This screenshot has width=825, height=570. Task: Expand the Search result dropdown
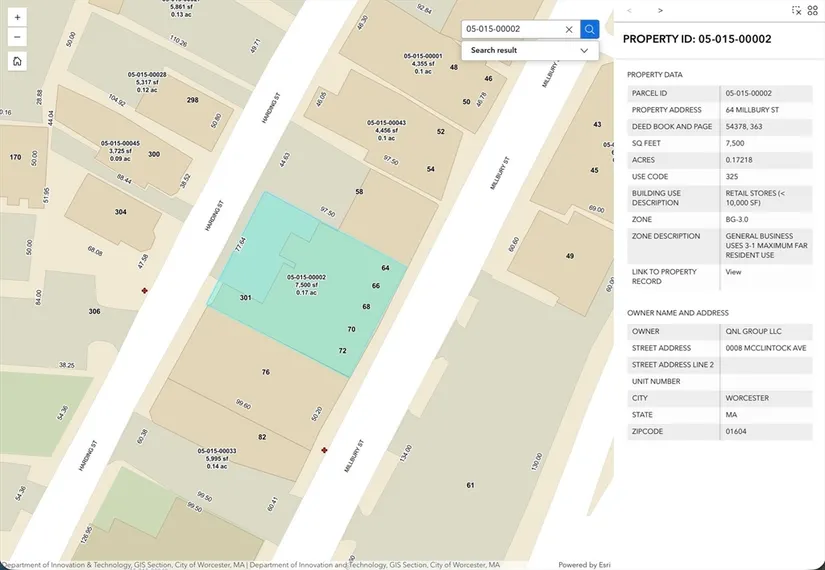pos(584,50)
